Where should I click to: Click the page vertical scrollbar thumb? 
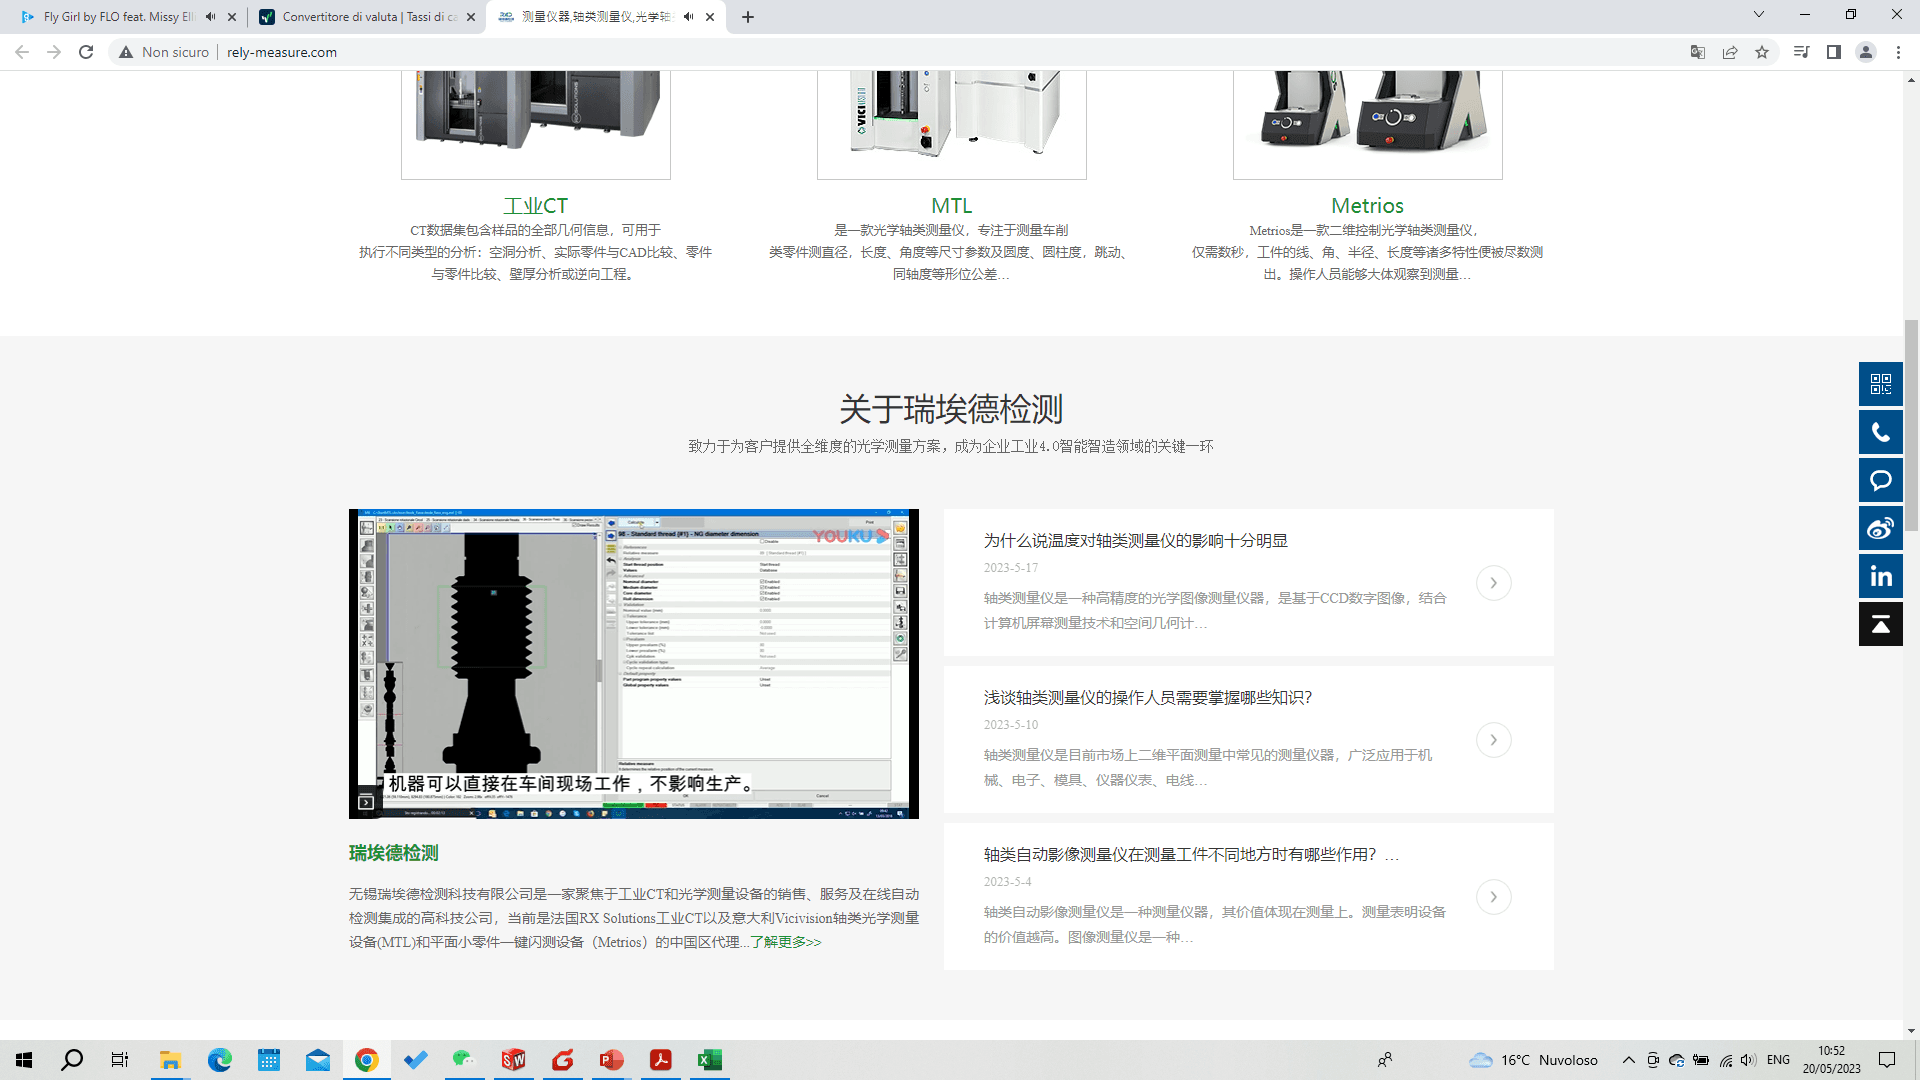[x=1911, y=425]
